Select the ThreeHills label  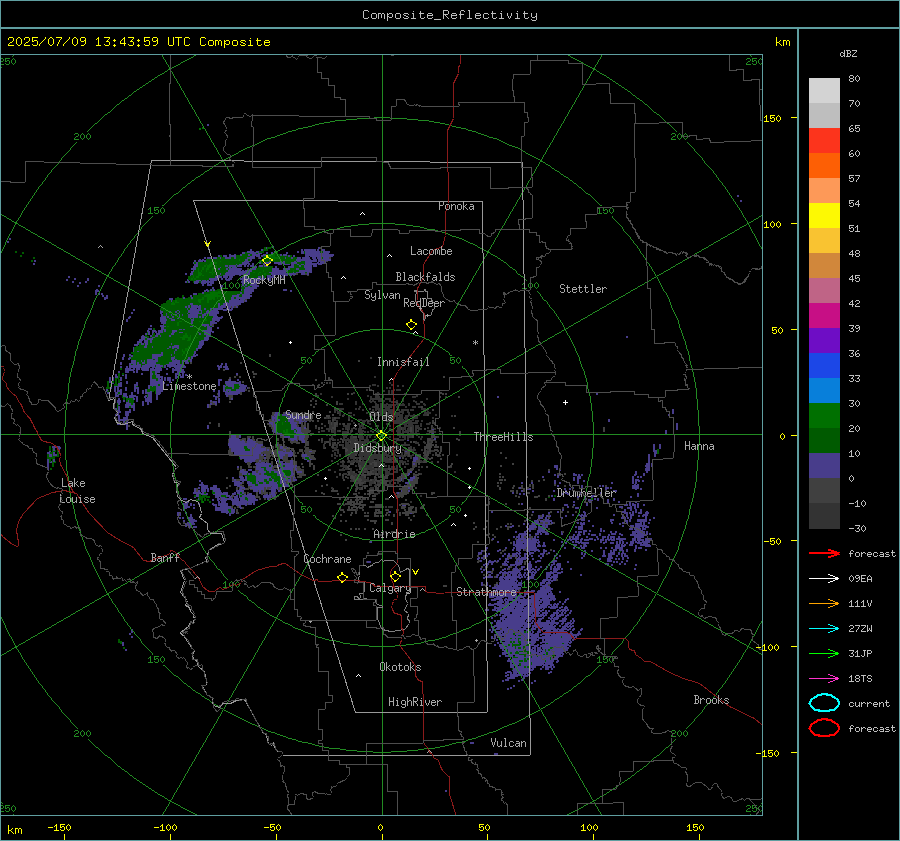[503, 437]
